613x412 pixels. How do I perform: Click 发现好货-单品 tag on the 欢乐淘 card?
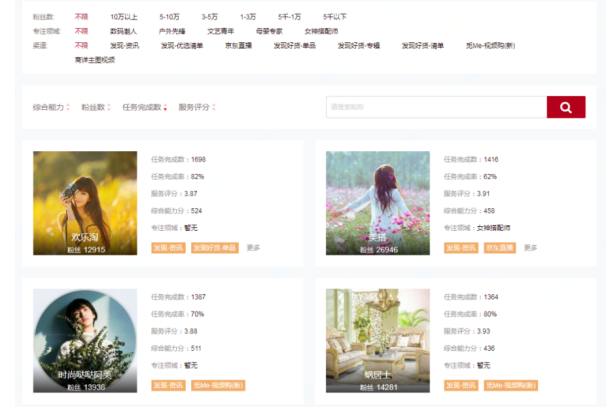tap(215, 248)
